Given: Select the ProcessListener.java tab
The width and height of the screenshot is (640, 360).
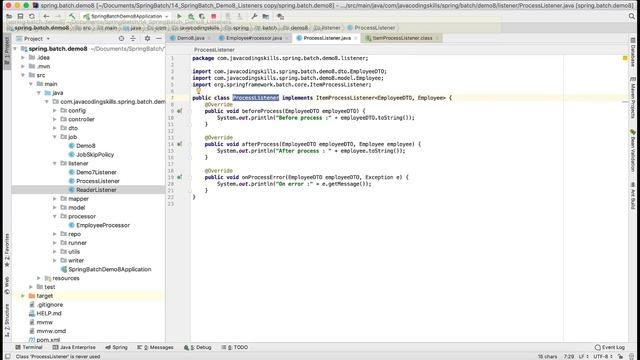Looking at the screenshot, I should click(x=327, y=38).
